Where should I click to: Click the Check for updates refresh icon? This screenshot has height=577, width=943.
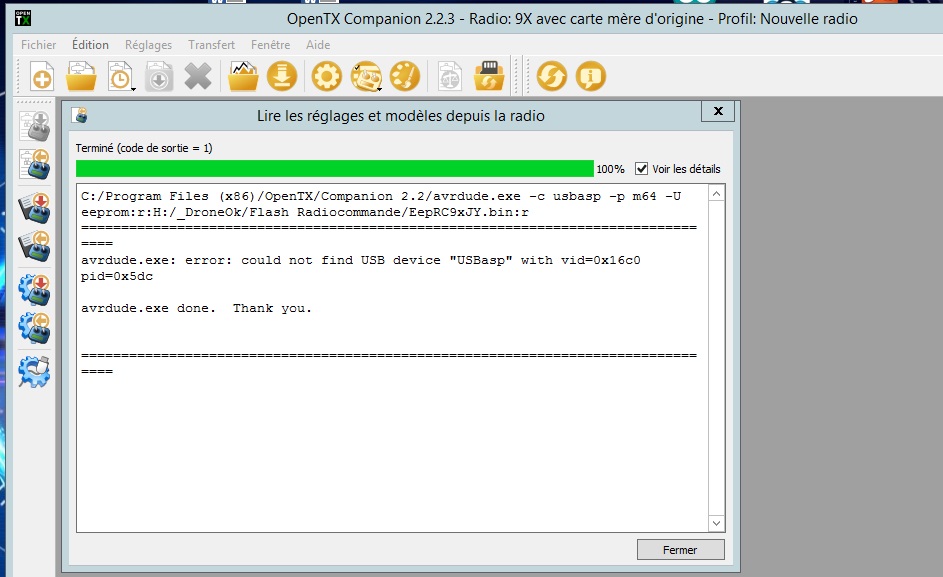pyautogui.click(x=551, y=76)
